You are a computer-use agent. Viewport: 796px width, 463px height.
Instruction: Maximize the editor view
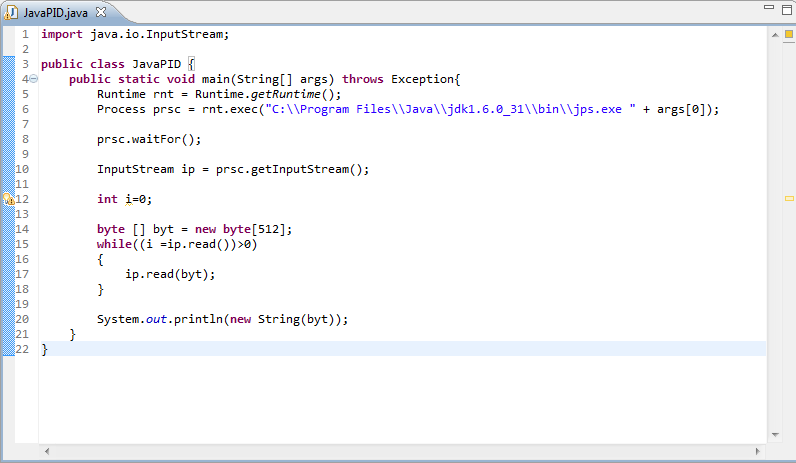coord(787,9)
